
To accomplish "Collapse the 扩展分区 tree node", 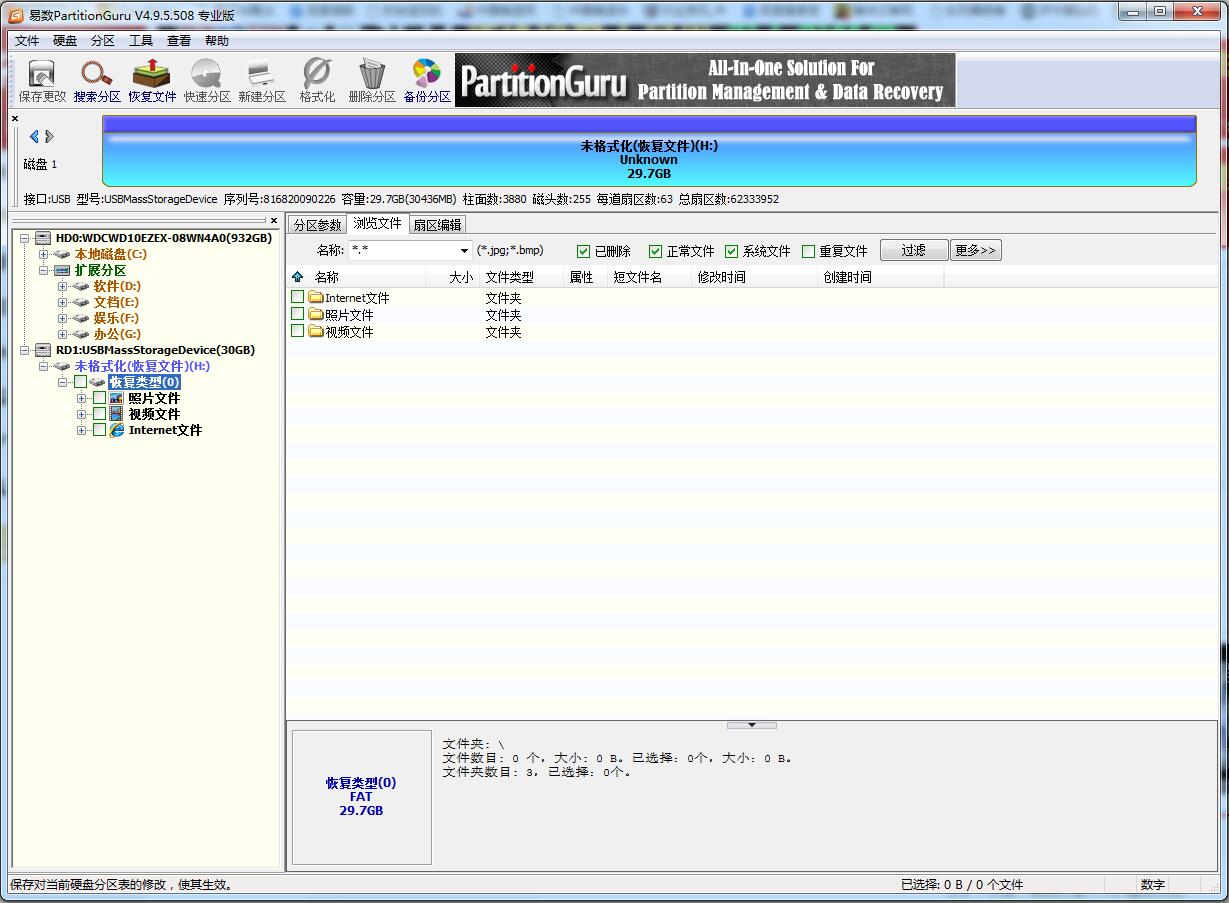I will point(44,270).
